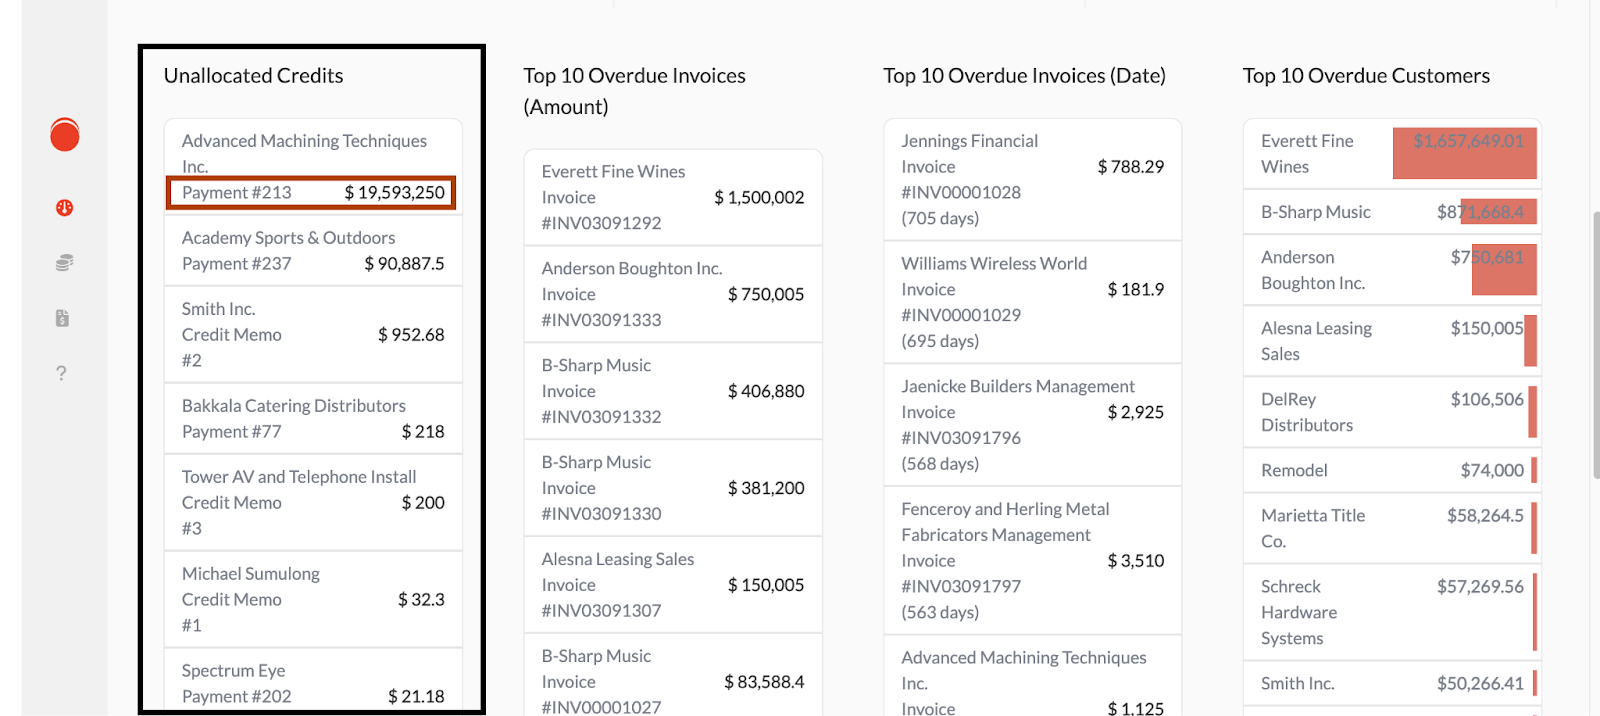This screenshot has height=716, width=1600.
Task: Click the Top 10 Overdue Invoices (Amount) heading
Action: point(634,91)
